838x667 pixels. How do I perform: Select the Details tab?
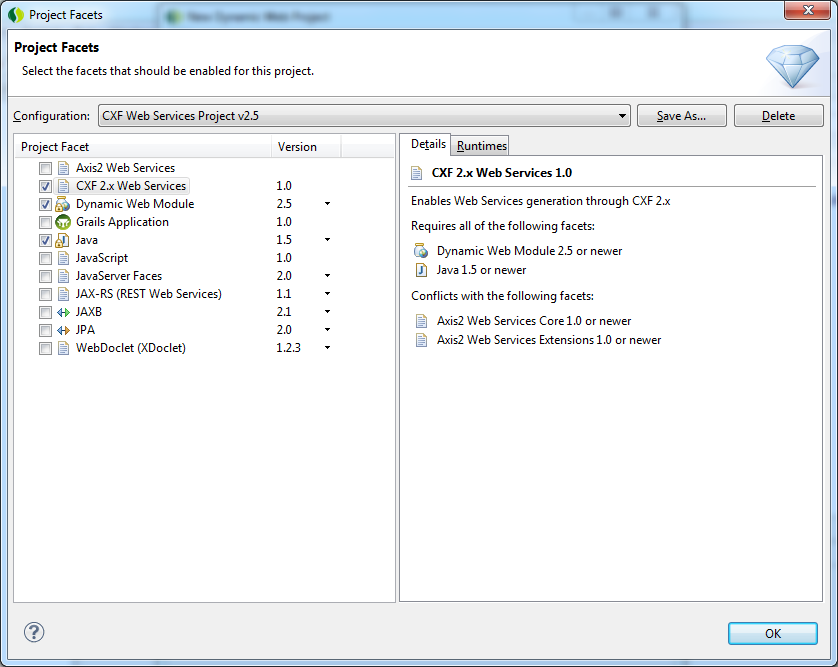click(428, 144)
